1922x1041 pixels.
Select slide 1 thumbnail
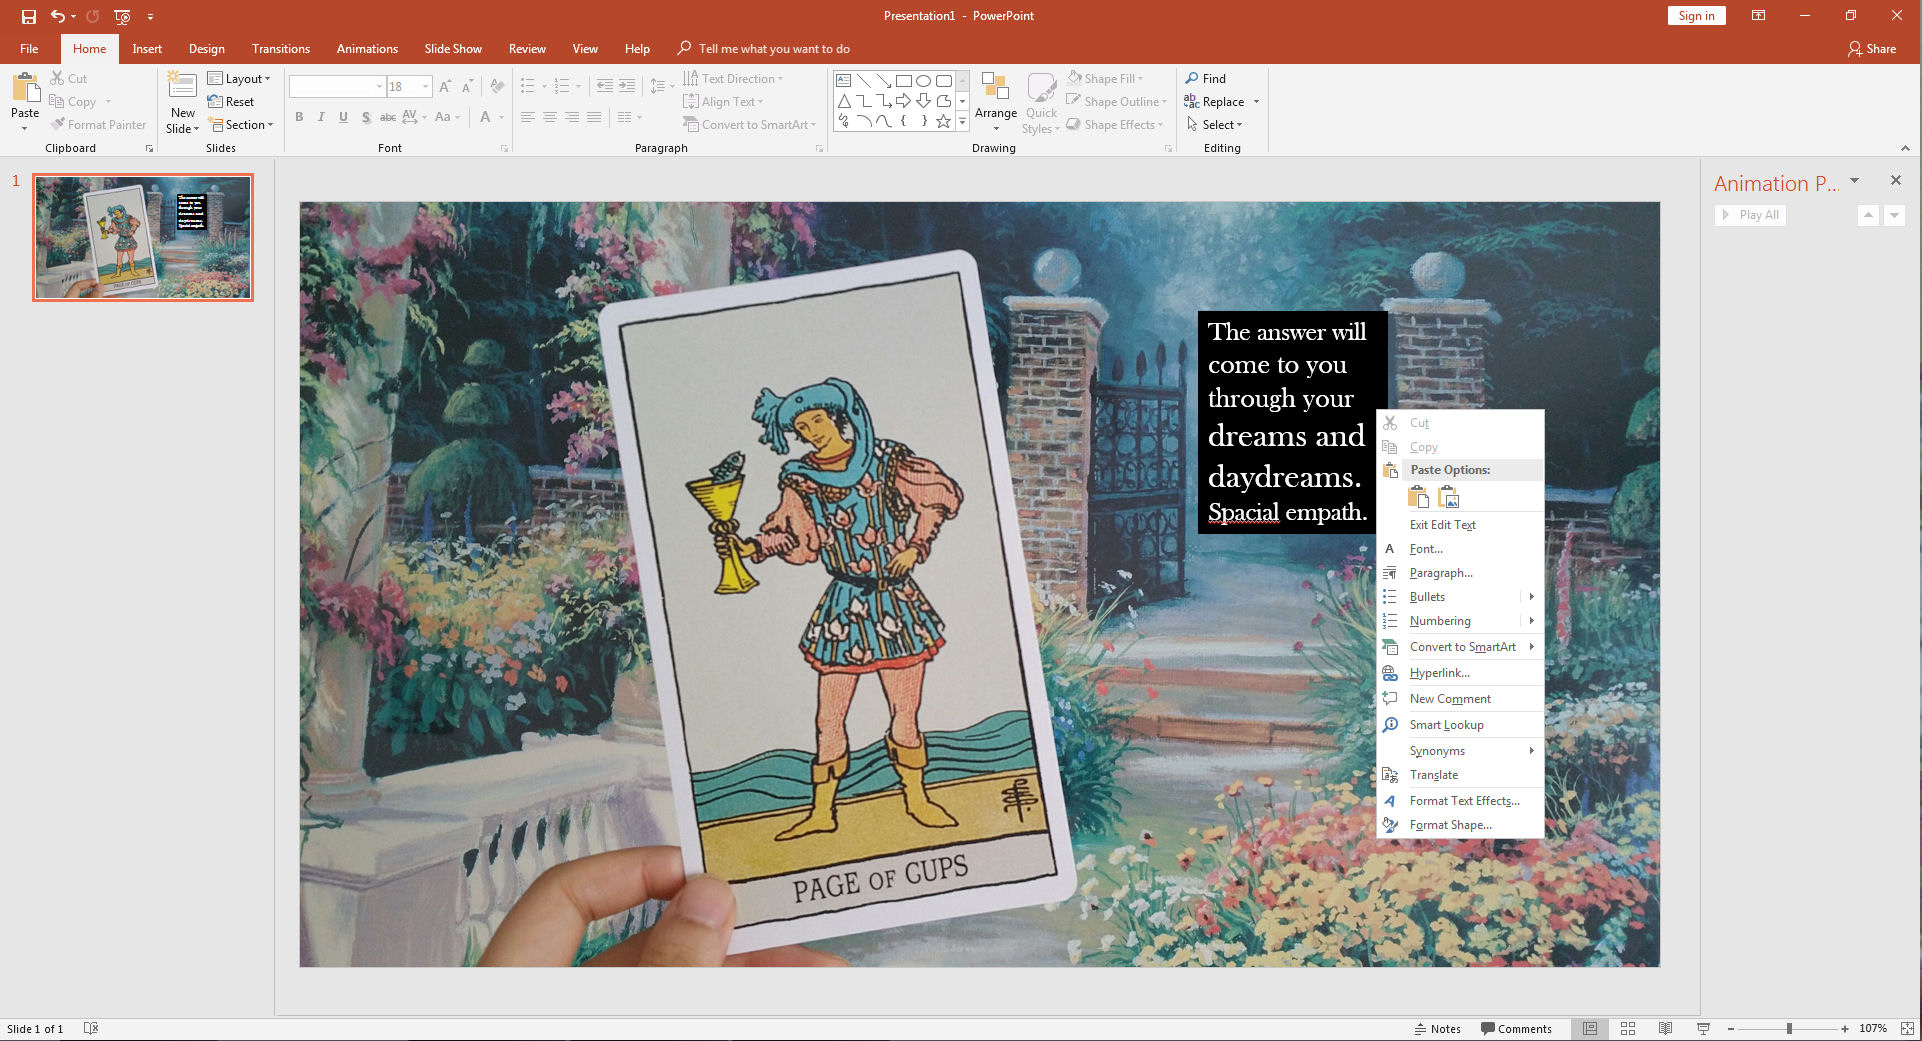(x=143, y=237)
